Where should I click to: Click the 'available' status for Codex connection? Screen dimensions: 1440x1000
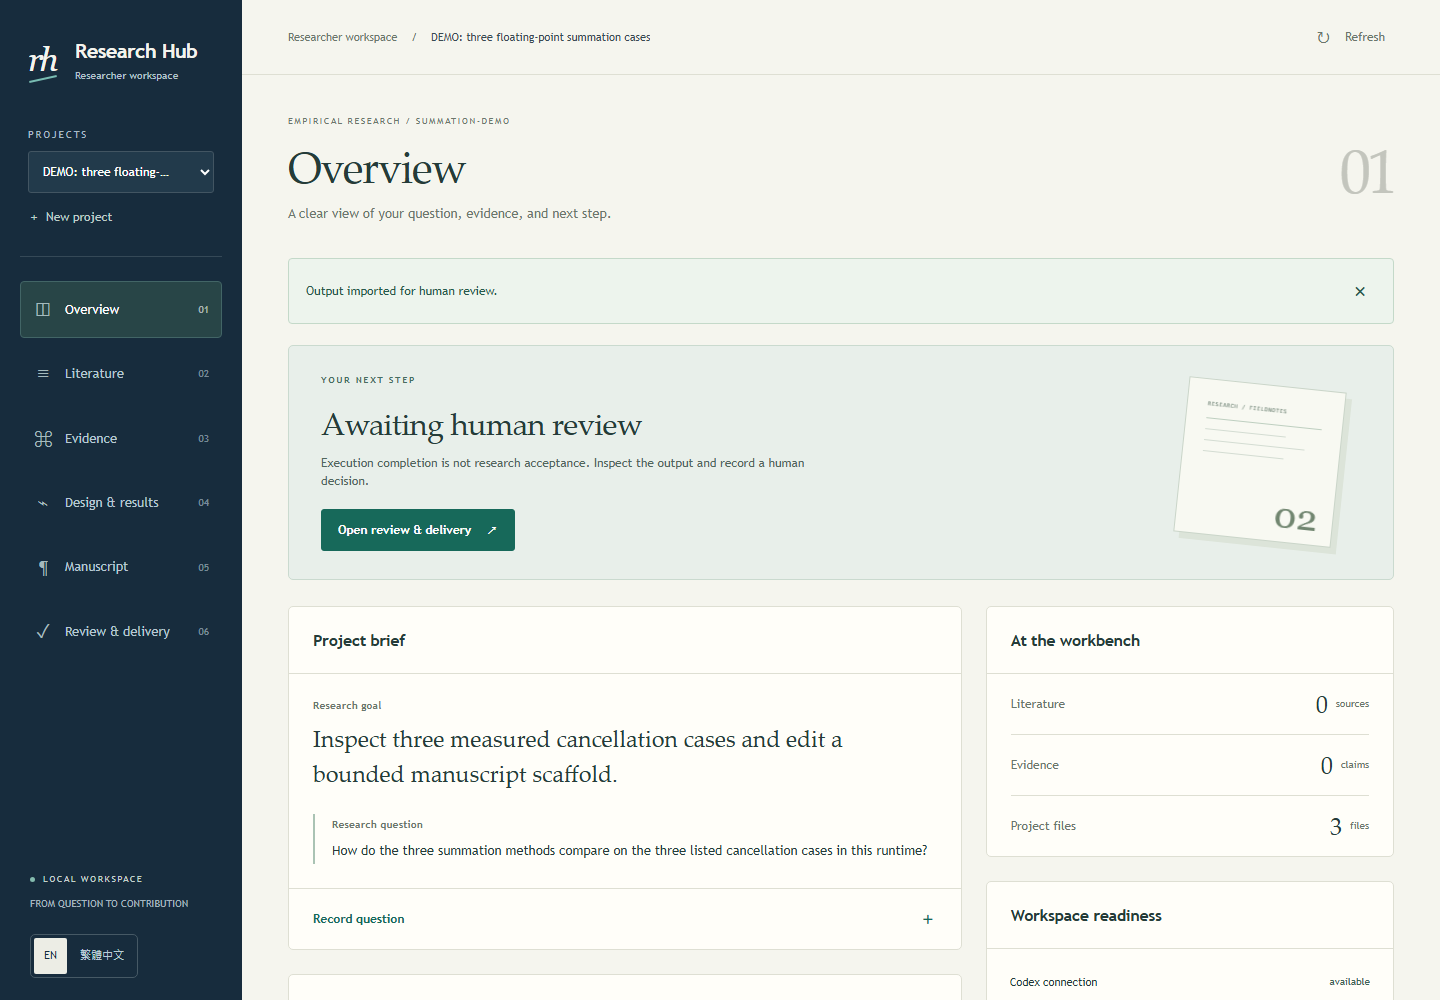point(1349,982)
